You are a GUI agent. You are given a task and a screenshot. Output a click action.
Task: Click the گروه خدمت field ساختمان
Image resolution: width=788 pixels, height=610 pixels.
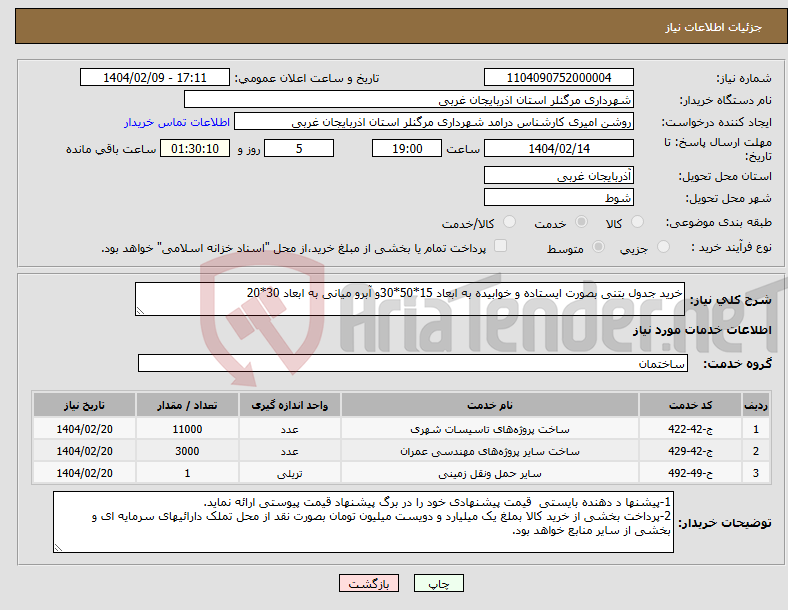[413, 363]
